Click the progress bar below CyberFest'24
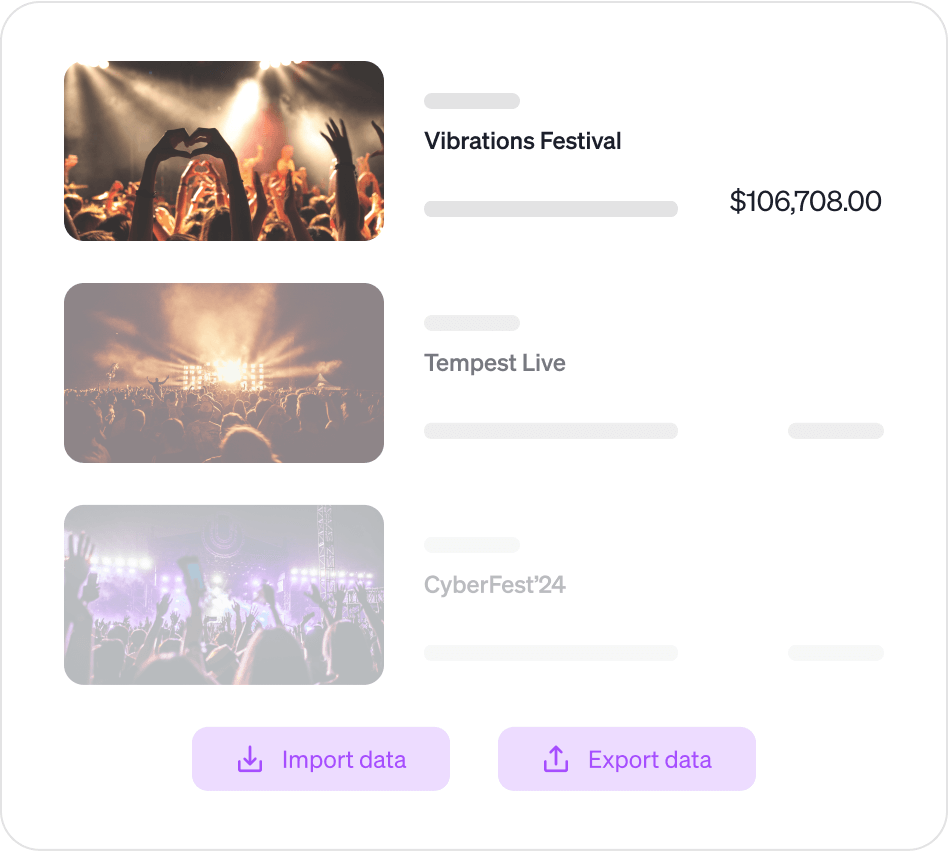Screen dimensions: 948x851 tap(551, 652)
